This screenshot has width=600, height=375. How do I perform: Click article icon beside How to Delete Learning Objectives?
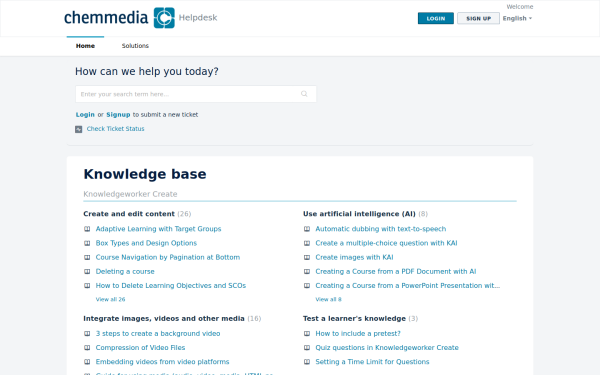click(x=87, y=285)
